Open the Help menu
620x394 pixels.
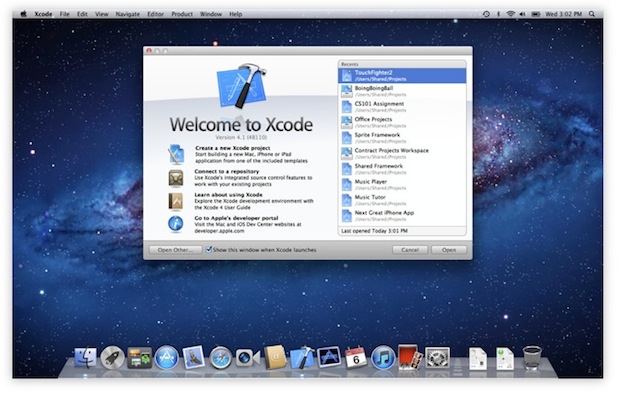[x=236, y=14]
